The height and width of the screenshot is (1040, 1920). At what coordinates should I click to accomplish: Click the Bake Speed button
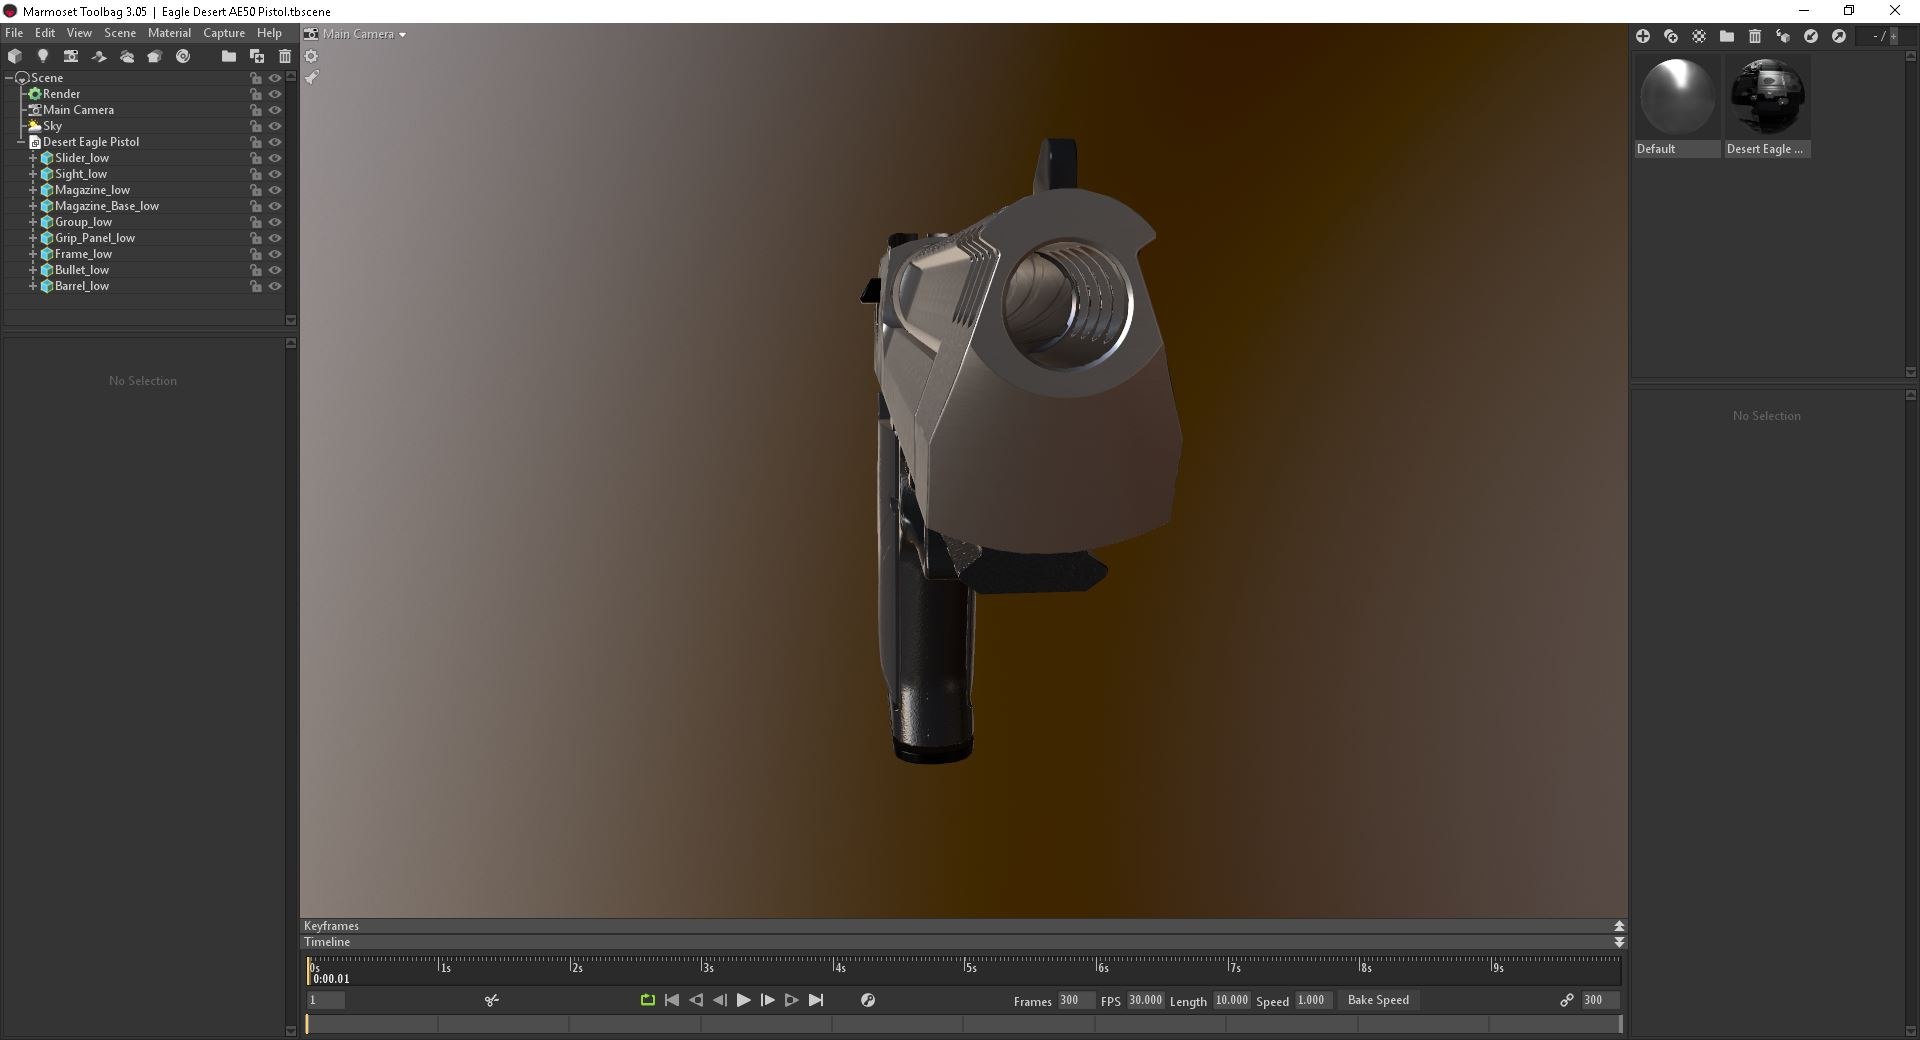[1378, 1000]
